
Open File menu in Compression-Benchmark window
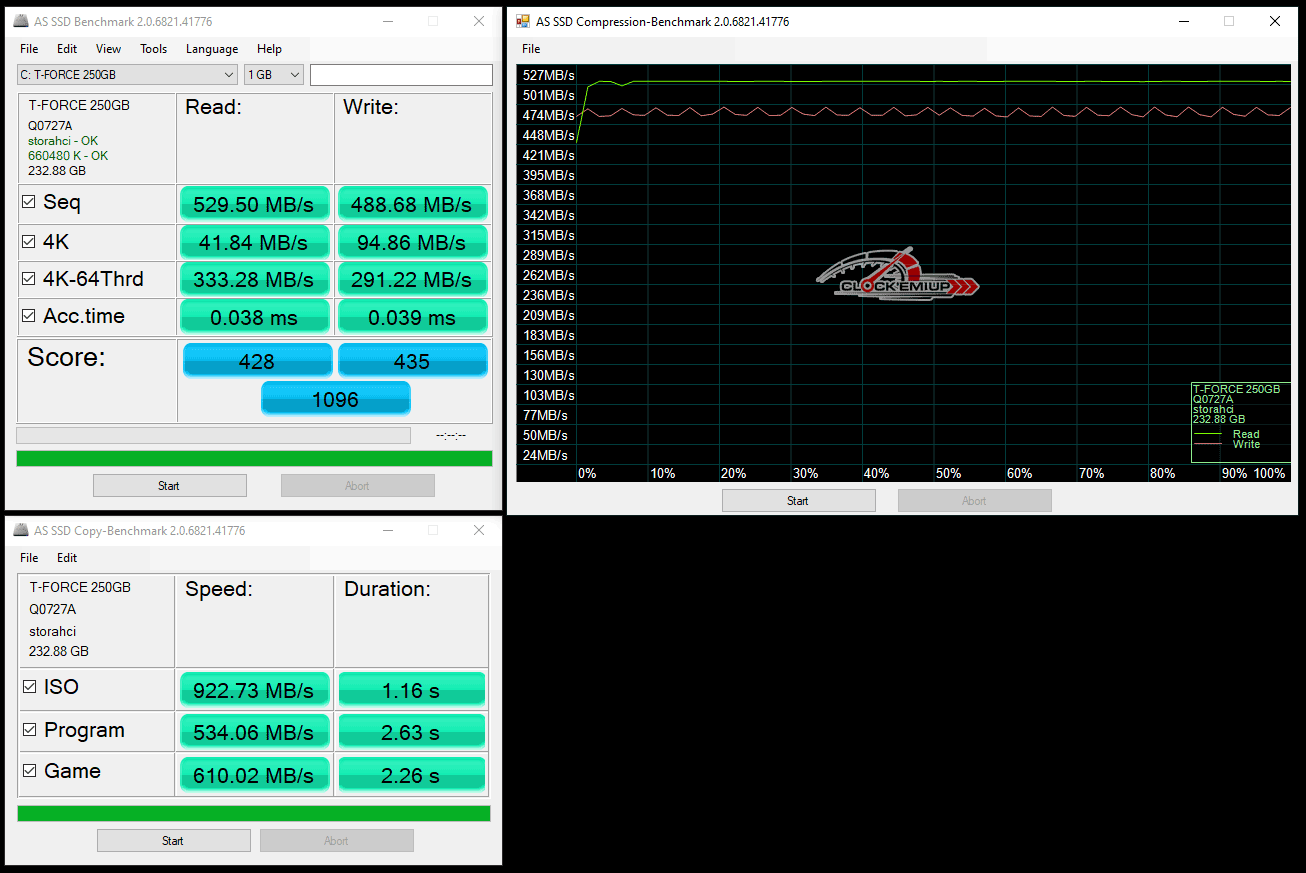click(531, 49)
